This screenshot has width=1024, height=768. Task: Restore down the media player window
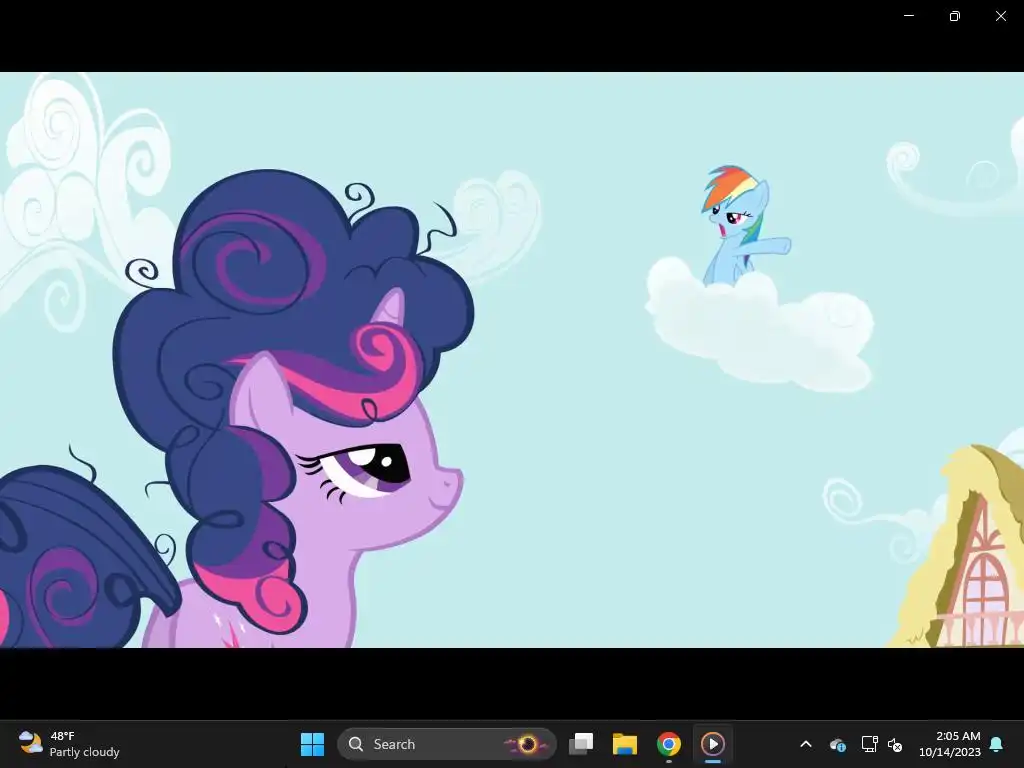click(x=954, y=16)
